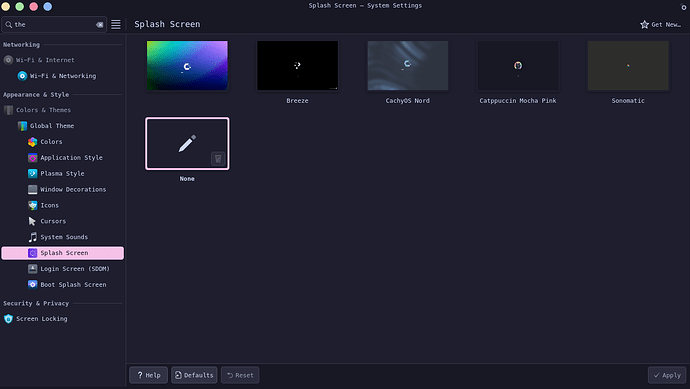Click the pencil icon in None preview
This screenshot has width=690, height=389.
point(187,143)
